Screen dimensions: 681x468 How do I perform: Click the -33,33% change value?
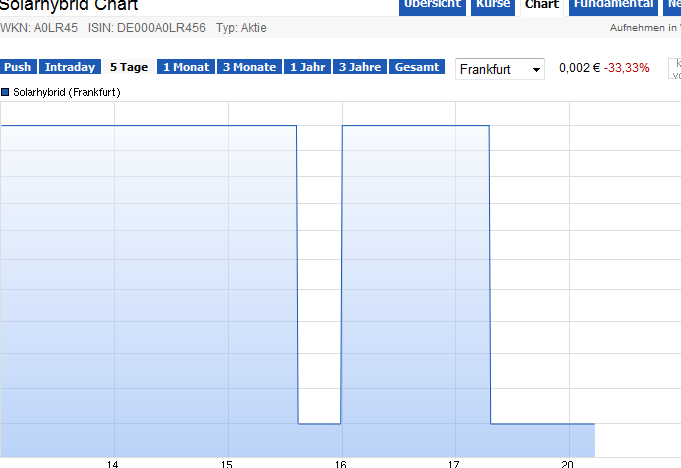(626, 68)
